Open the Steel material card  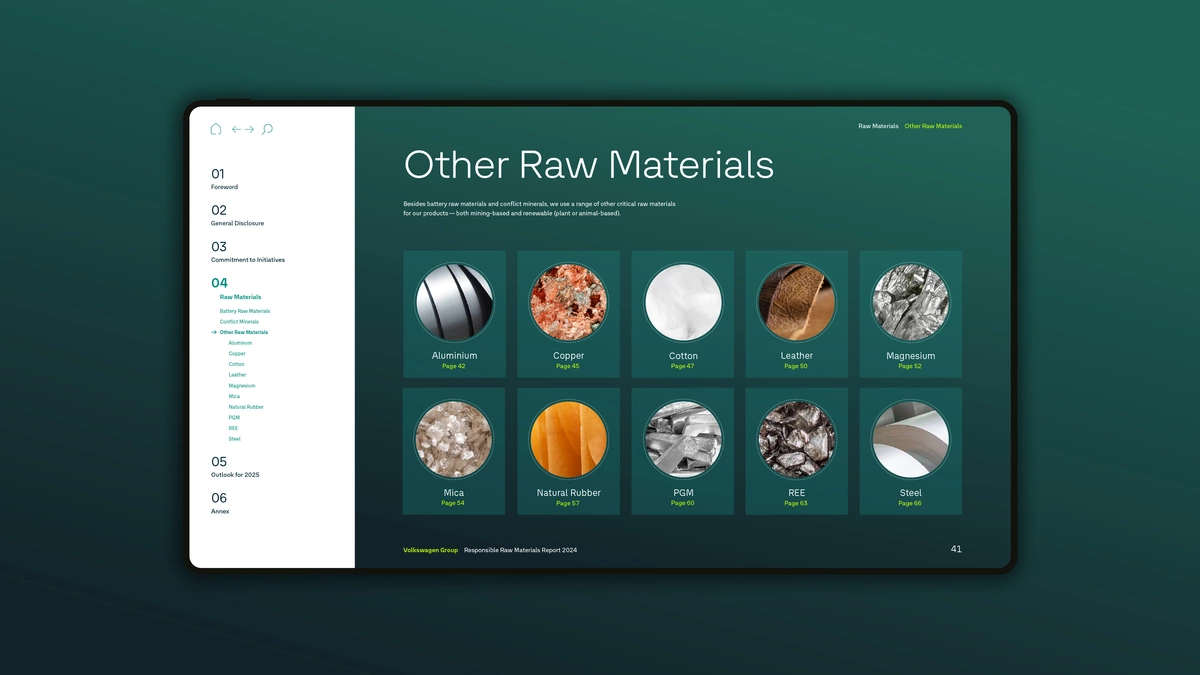[x=910, y=451]
